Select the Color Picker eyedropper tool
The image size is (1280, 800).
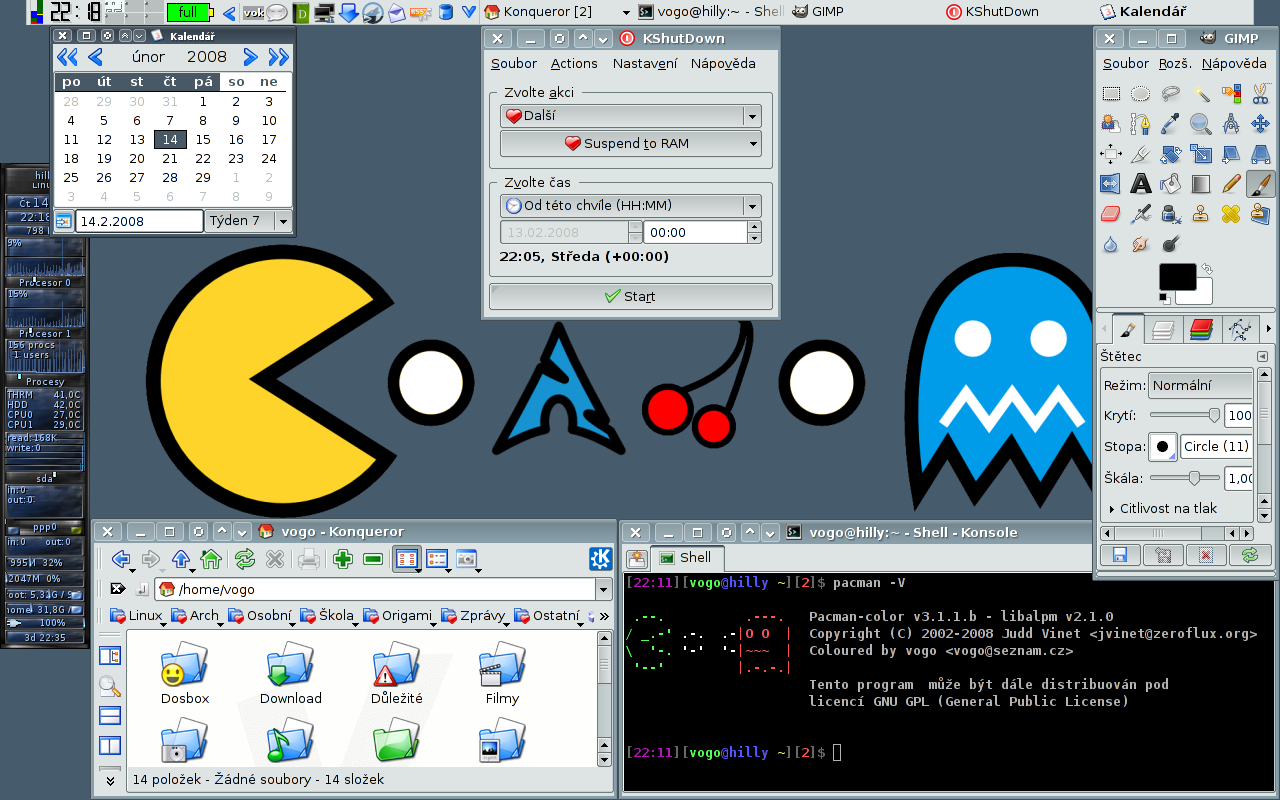1171,124
